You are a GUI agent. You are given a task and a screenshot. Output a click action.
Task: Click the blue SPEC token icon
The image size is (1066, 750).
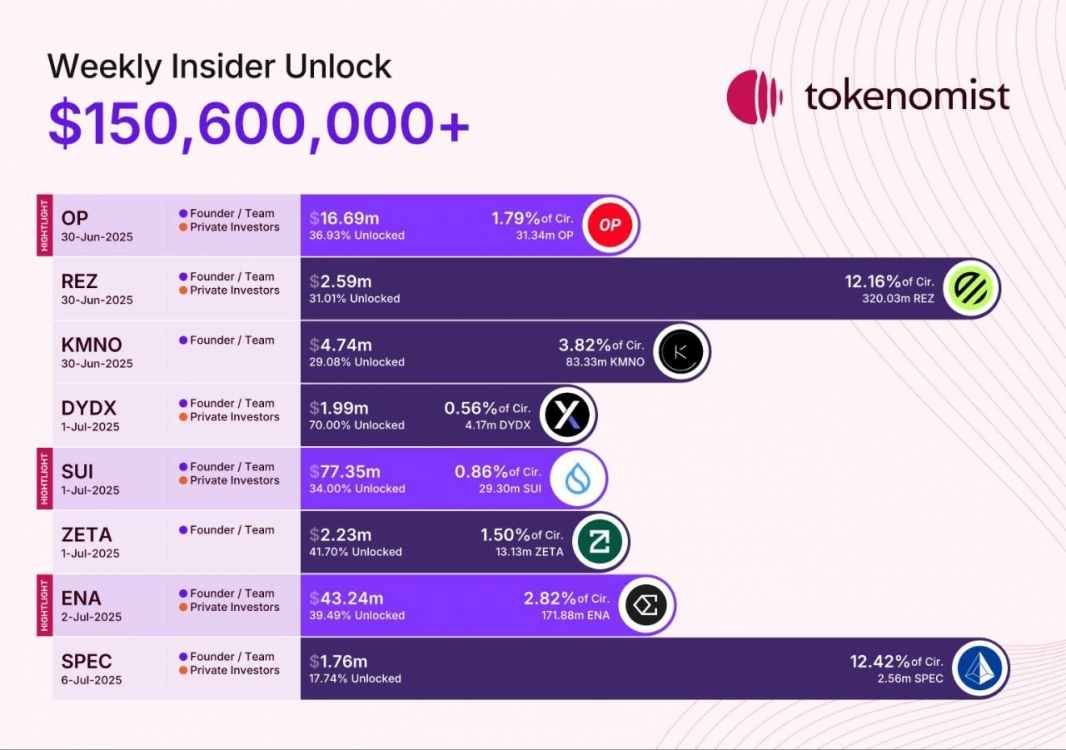pos(980,668)
